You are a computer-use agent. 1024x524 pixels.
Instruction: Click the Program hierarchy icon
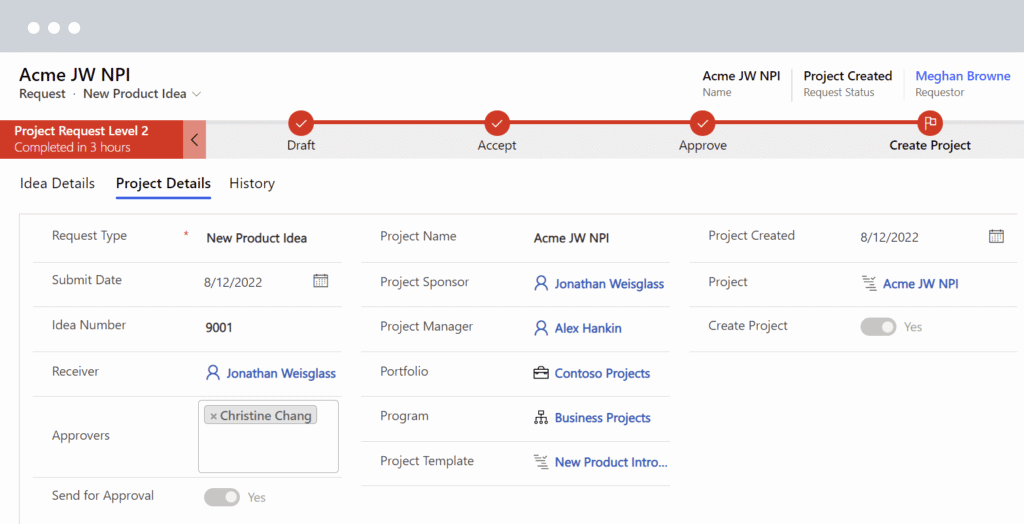tap(541, 418)
